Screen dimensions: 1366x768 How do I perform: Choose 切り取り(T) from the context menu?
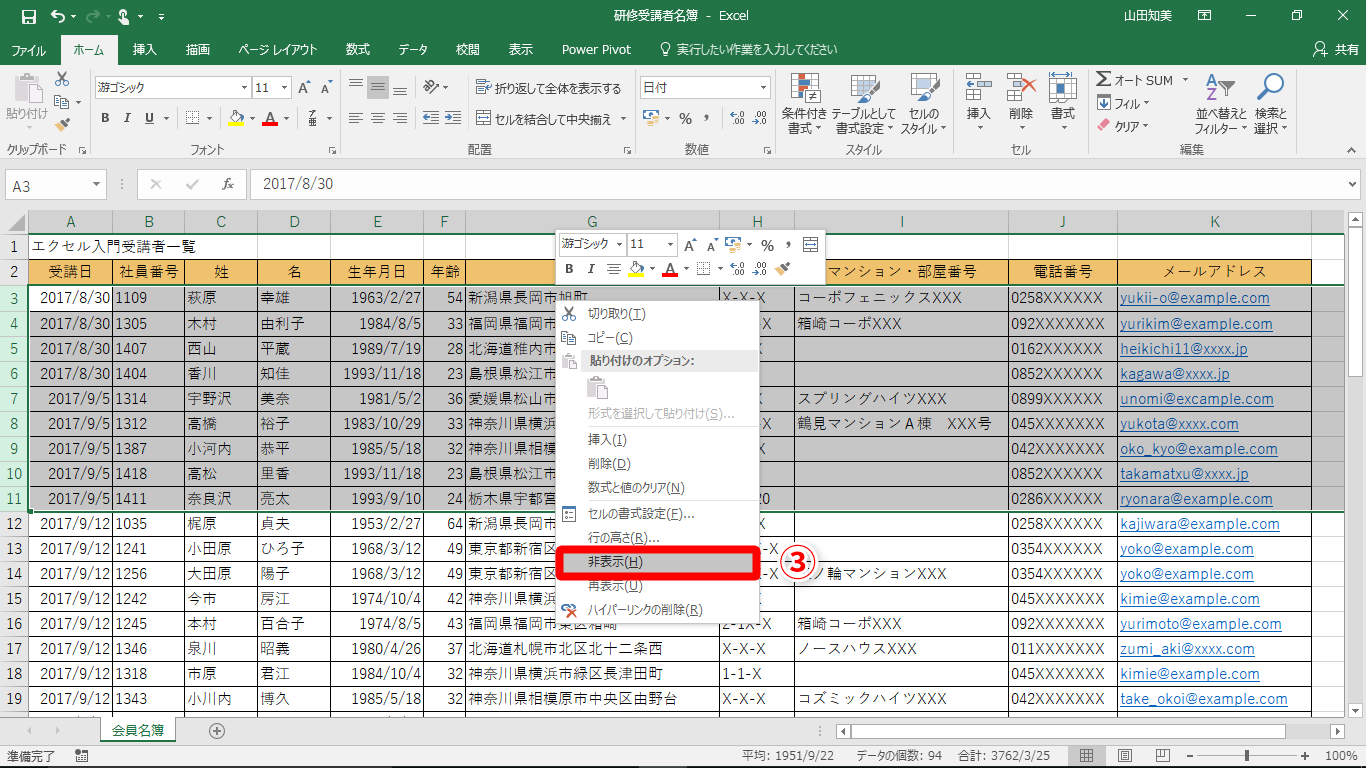[x=655, y=314]
